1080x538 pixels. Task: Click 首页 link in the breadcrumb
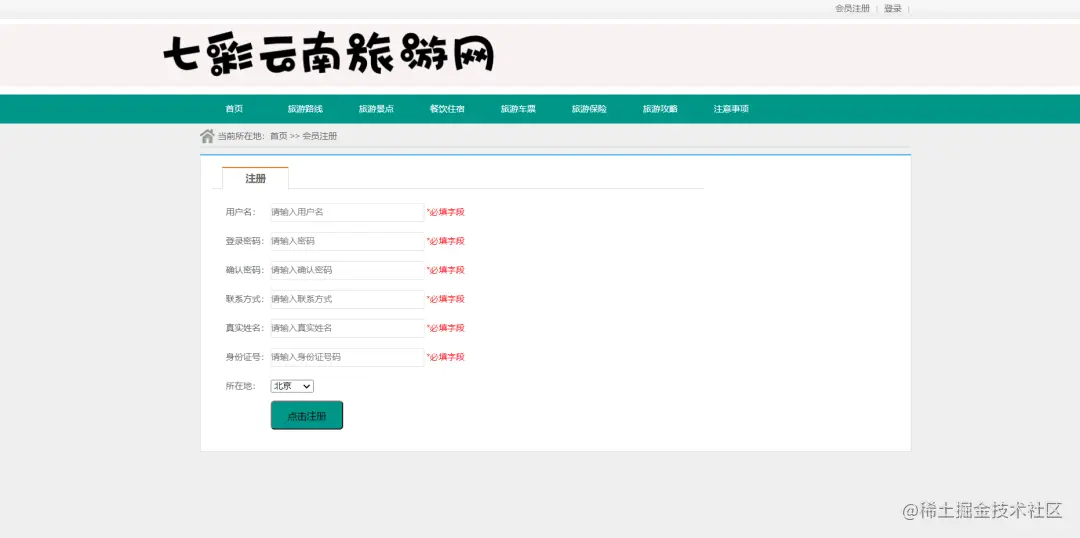click(x=278, y=136)
